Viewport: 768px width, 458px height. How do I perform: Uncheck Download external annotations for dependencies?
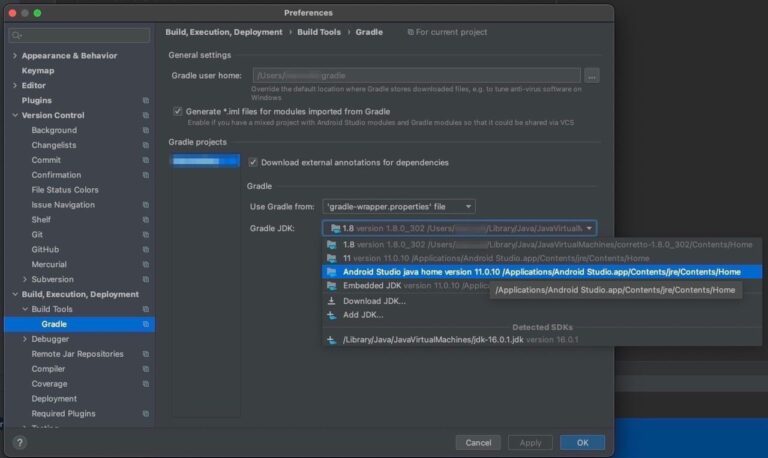(253, 162)
